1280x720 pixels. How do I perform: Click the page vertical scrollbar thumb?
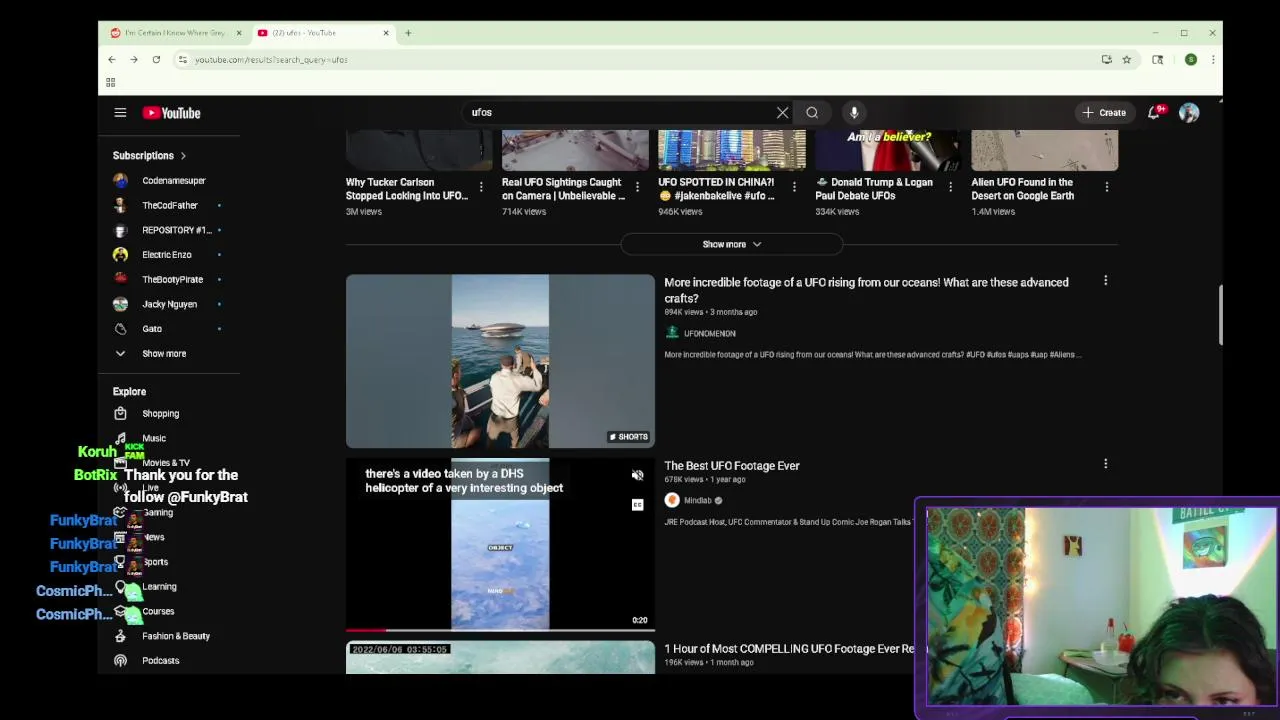1220,315
